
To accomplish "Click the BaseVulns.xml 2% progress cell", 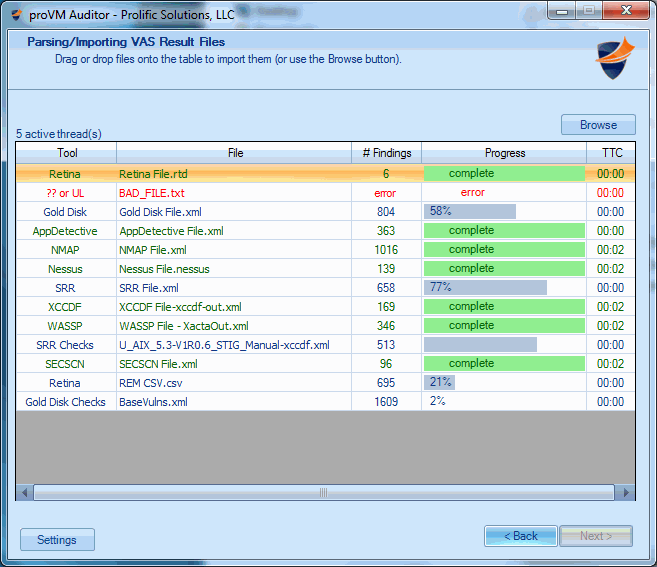I will pyautogui.click(x=504, y=401).
